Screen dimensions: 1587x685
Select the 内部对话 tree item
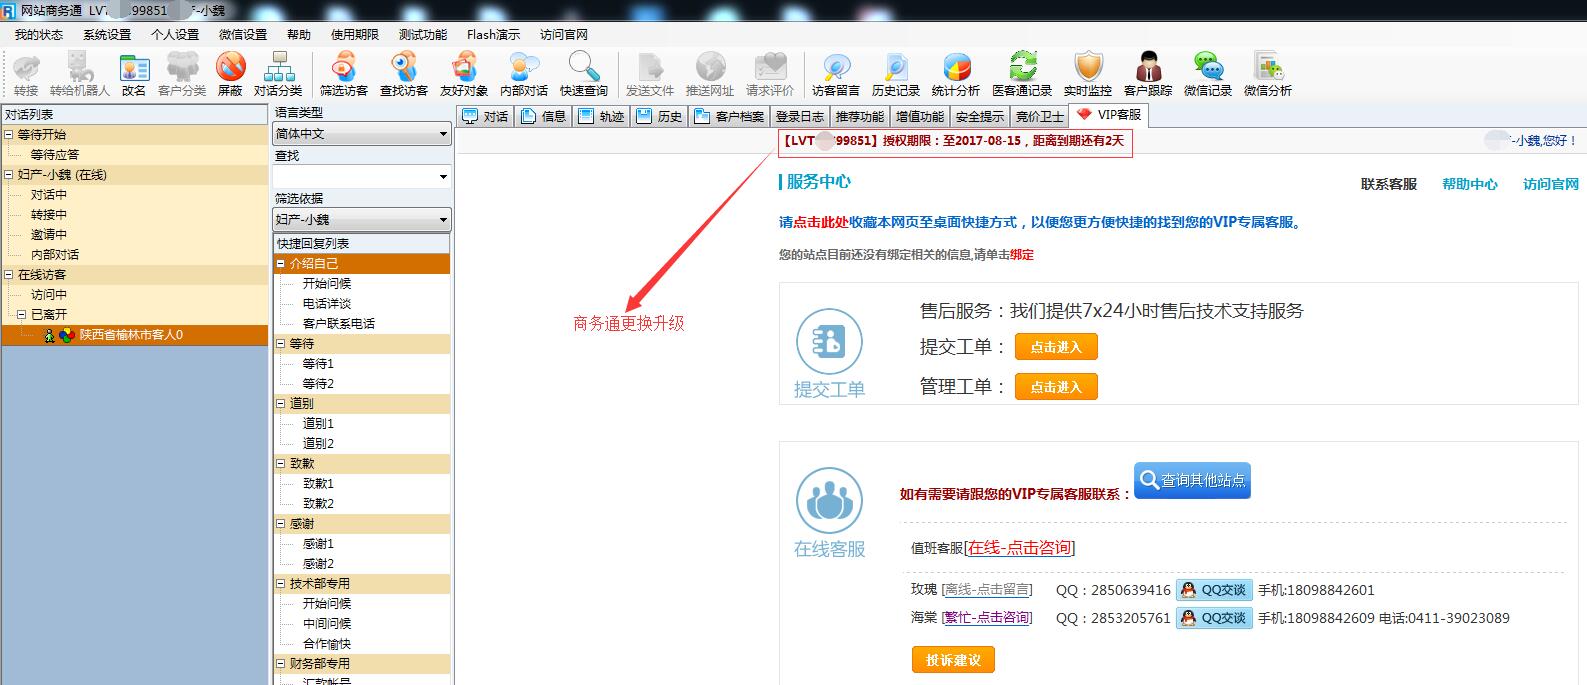[x=54, y=255]
